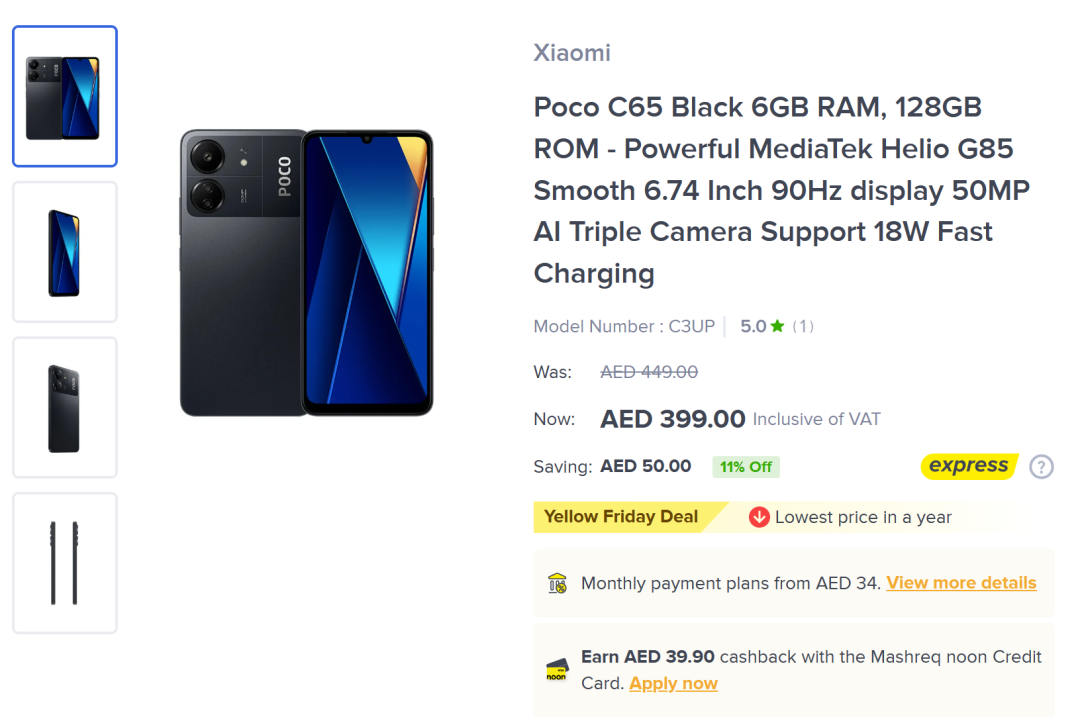Click the 5.0 rating score
Image resolution: width=1080 pixels, height=717 pixels.
752,326
